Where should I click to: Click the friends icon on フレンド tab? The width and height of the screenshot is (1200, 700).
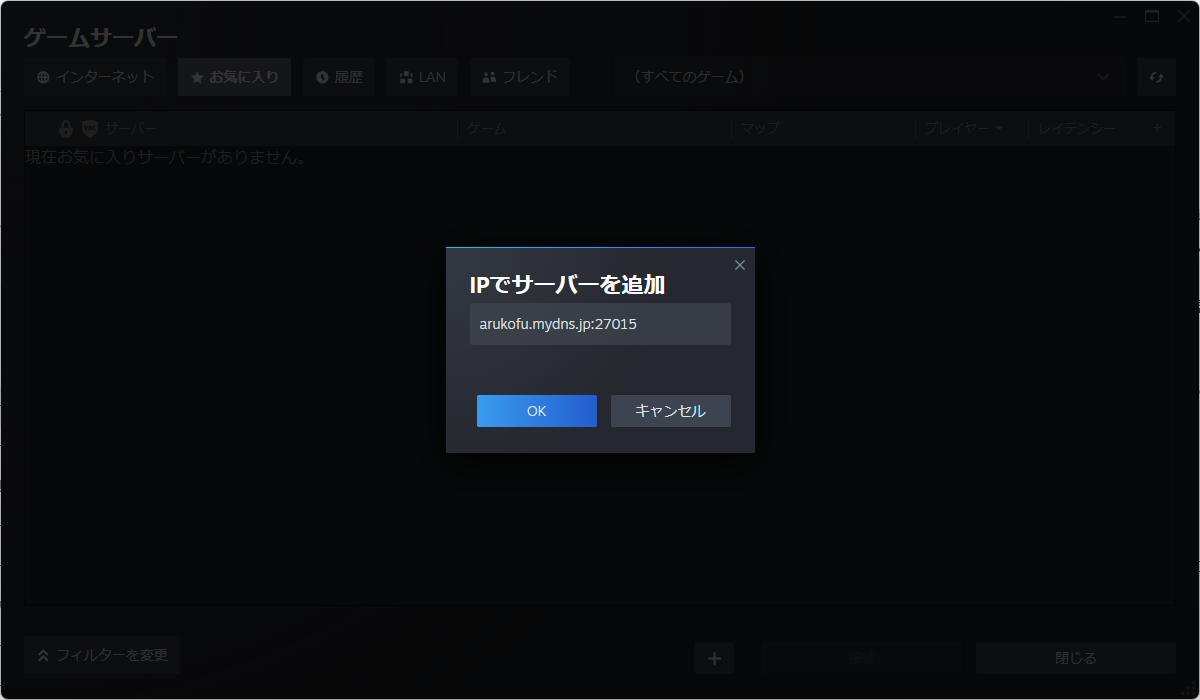[489, 77]
